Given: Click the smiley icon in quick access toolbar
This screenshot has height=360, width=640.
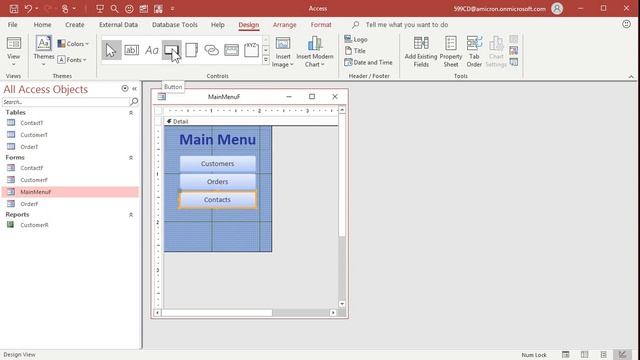Looking at the screenshot, I should click(129, 9).
